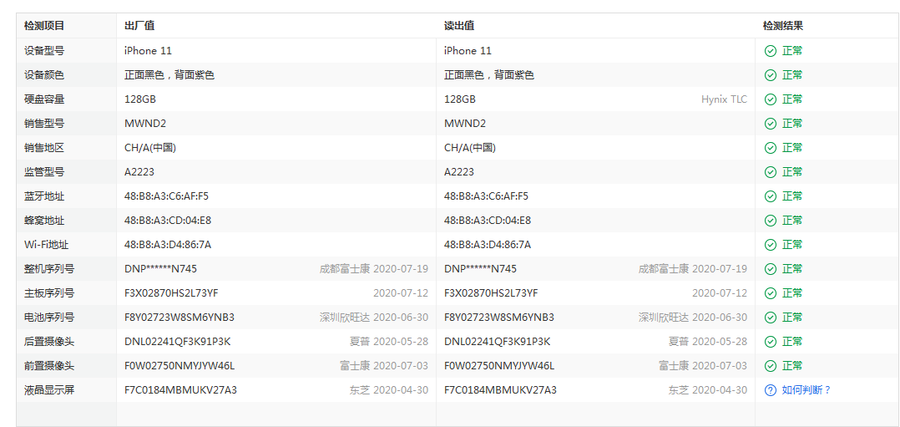This screenshot has width=900, height=427.
Task: Click factory value iPhone 11
Action: point(148,51)
